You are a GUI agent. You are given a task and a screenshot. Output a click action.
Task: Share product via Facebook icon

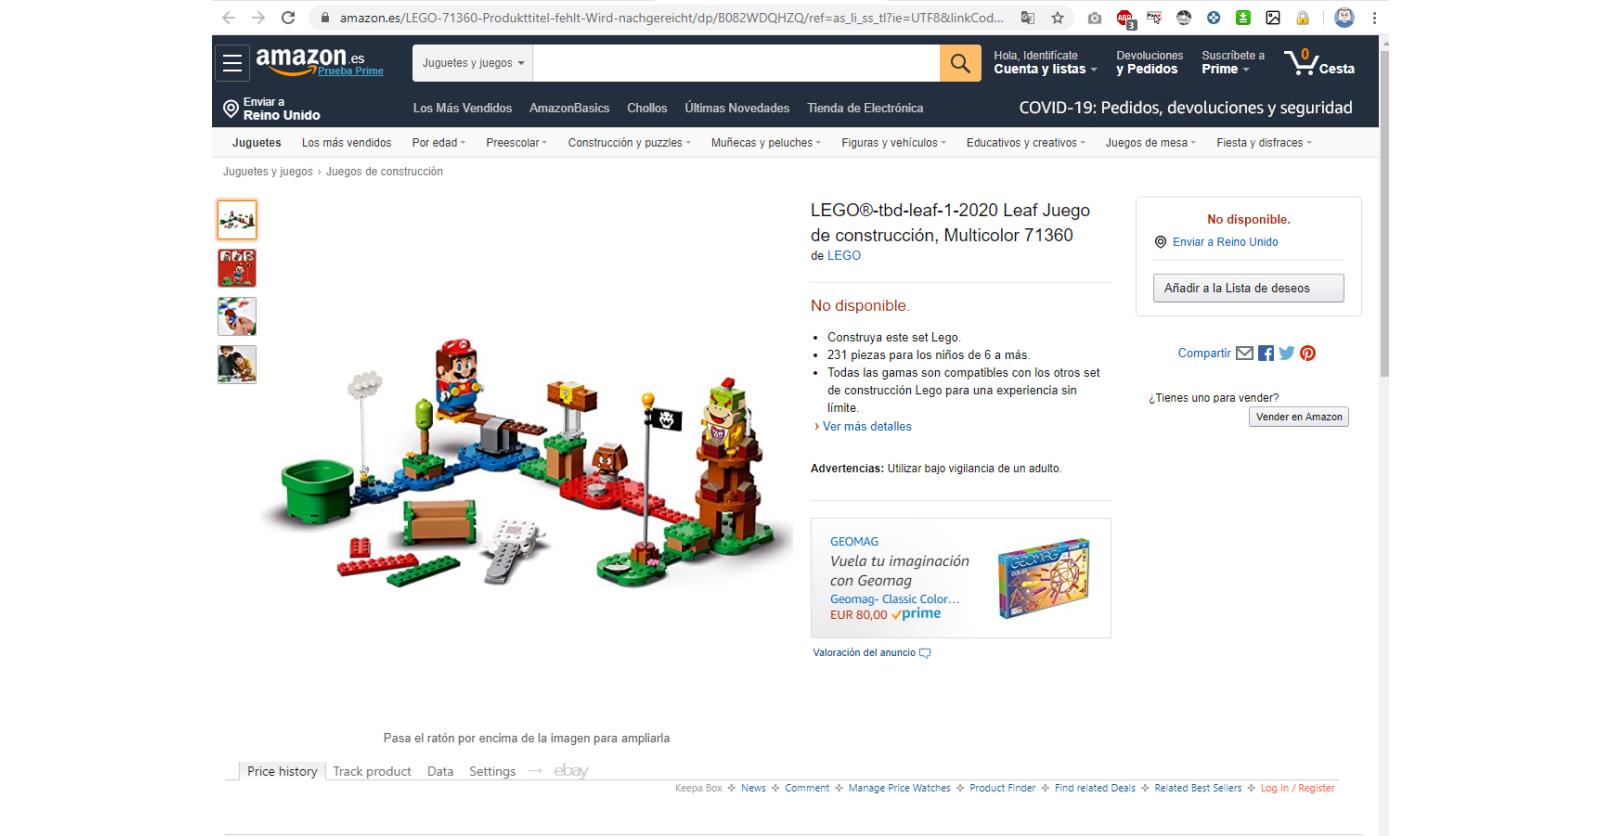1266,353
